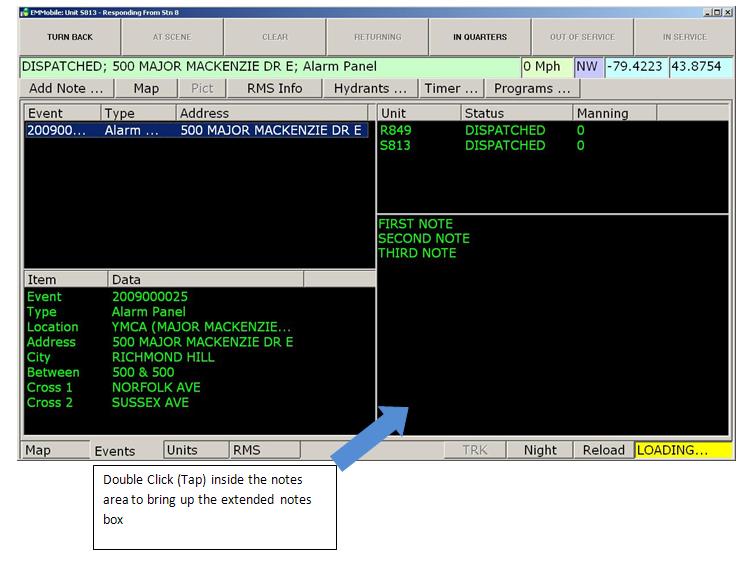Screen dimensions: 756x567
Task: Click the IN QUARTERS status button
Action: click(479, 37)
